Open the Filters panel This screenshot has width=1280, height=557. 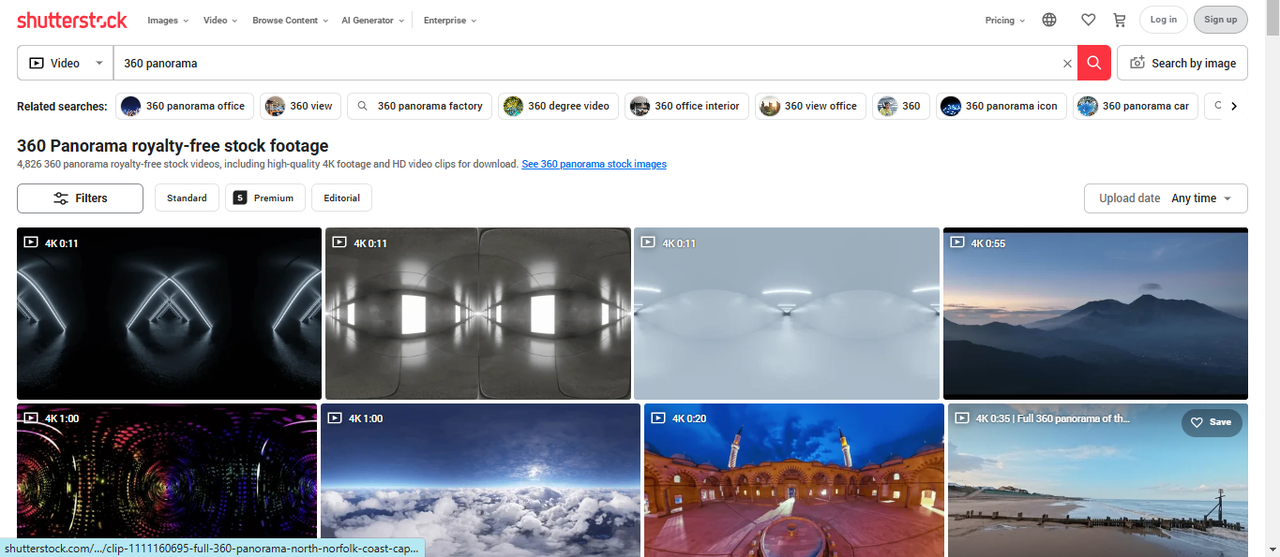80,198
